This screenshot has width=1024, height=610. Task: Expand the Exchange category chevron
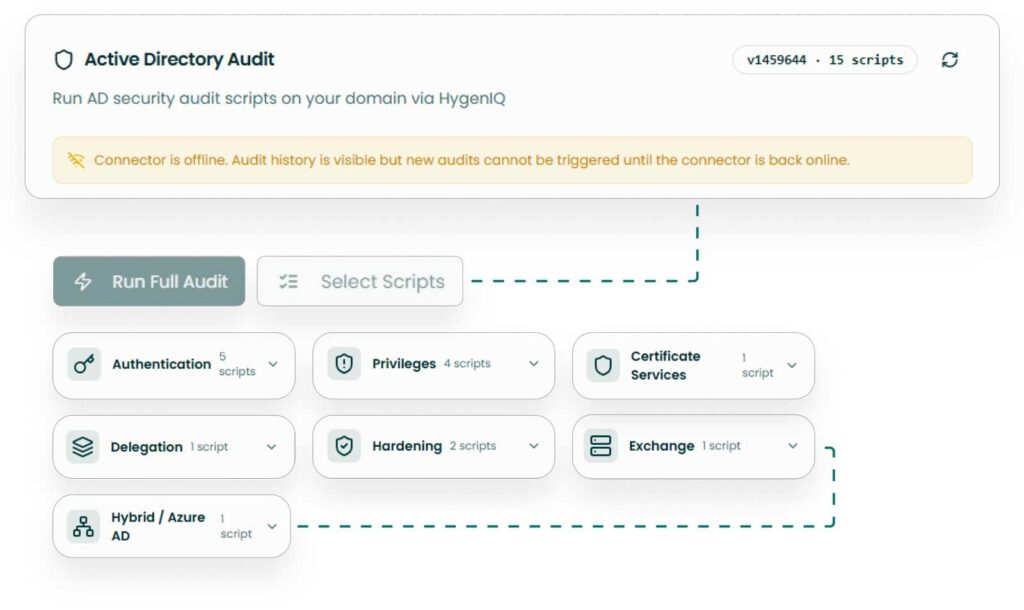(x=793, y=446)
